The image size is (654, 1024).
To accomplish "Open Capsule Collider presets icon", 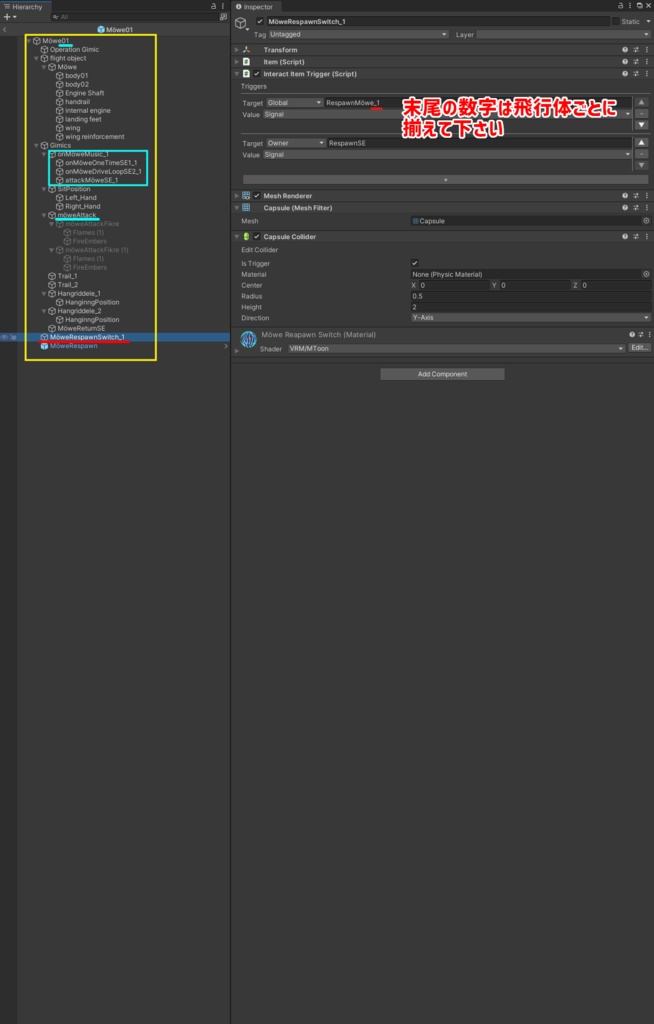I will click(636, 236).
